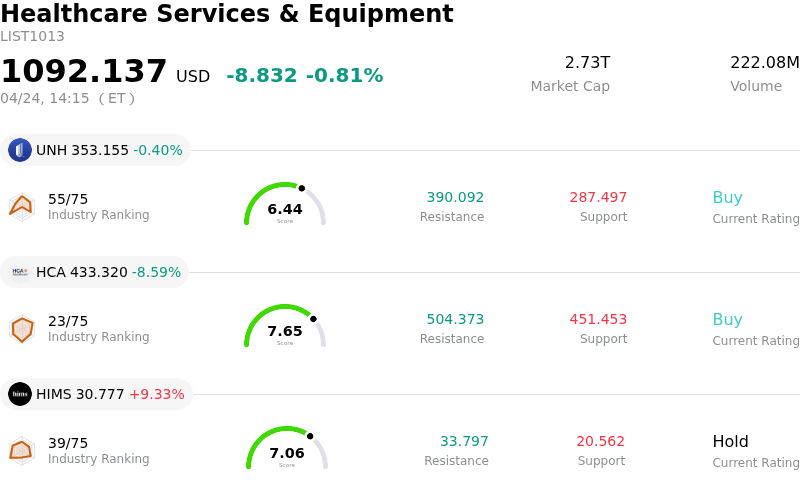This screenshot has height=488, width=800.
Task: Click the HCA company logo icon
Action: [20, 272]
